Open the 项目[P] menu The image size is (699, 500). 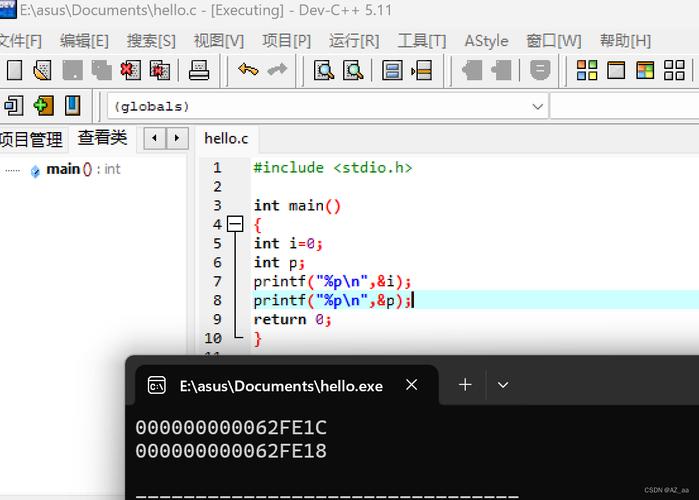[286, 41]
